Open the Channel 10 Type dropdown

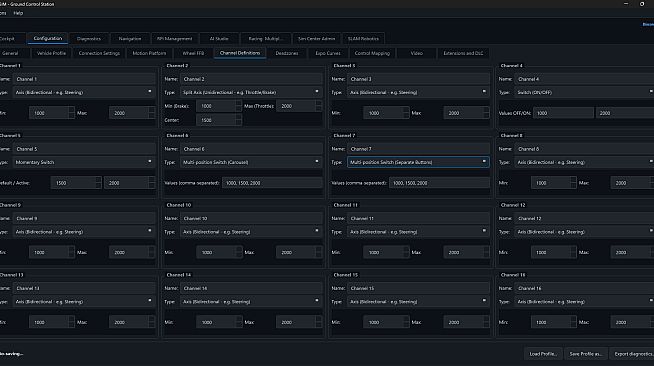tap(251, 232)
